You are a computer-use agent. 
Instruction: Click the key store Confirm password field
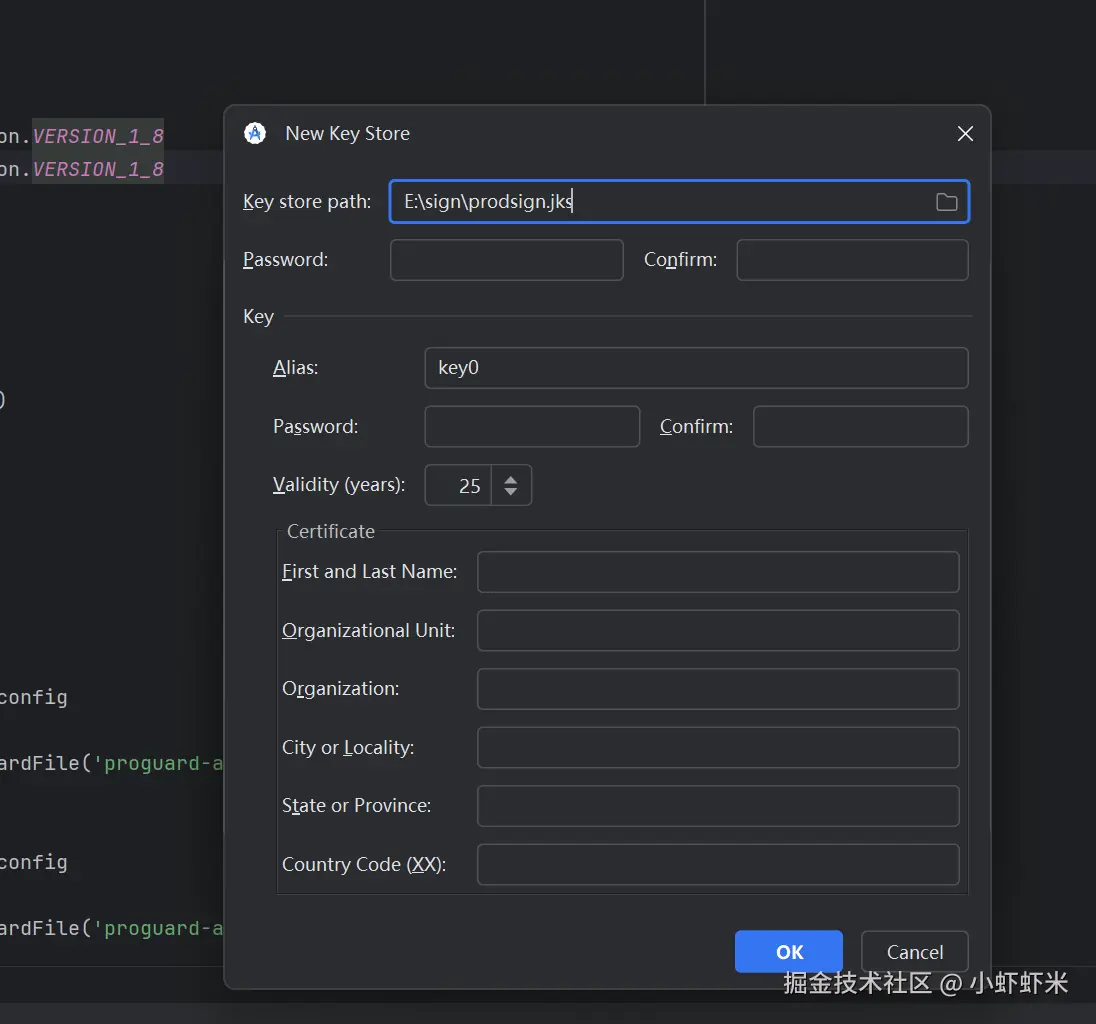pyautogui.click(x=852, y=260)
